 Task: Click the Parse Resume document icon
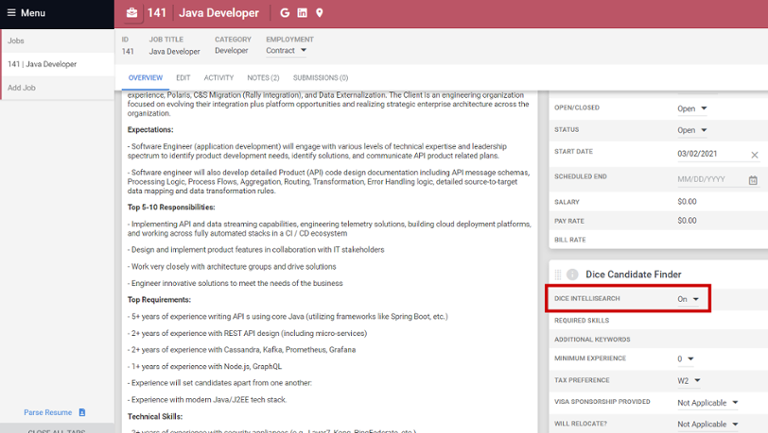click(x=82, y=412)
